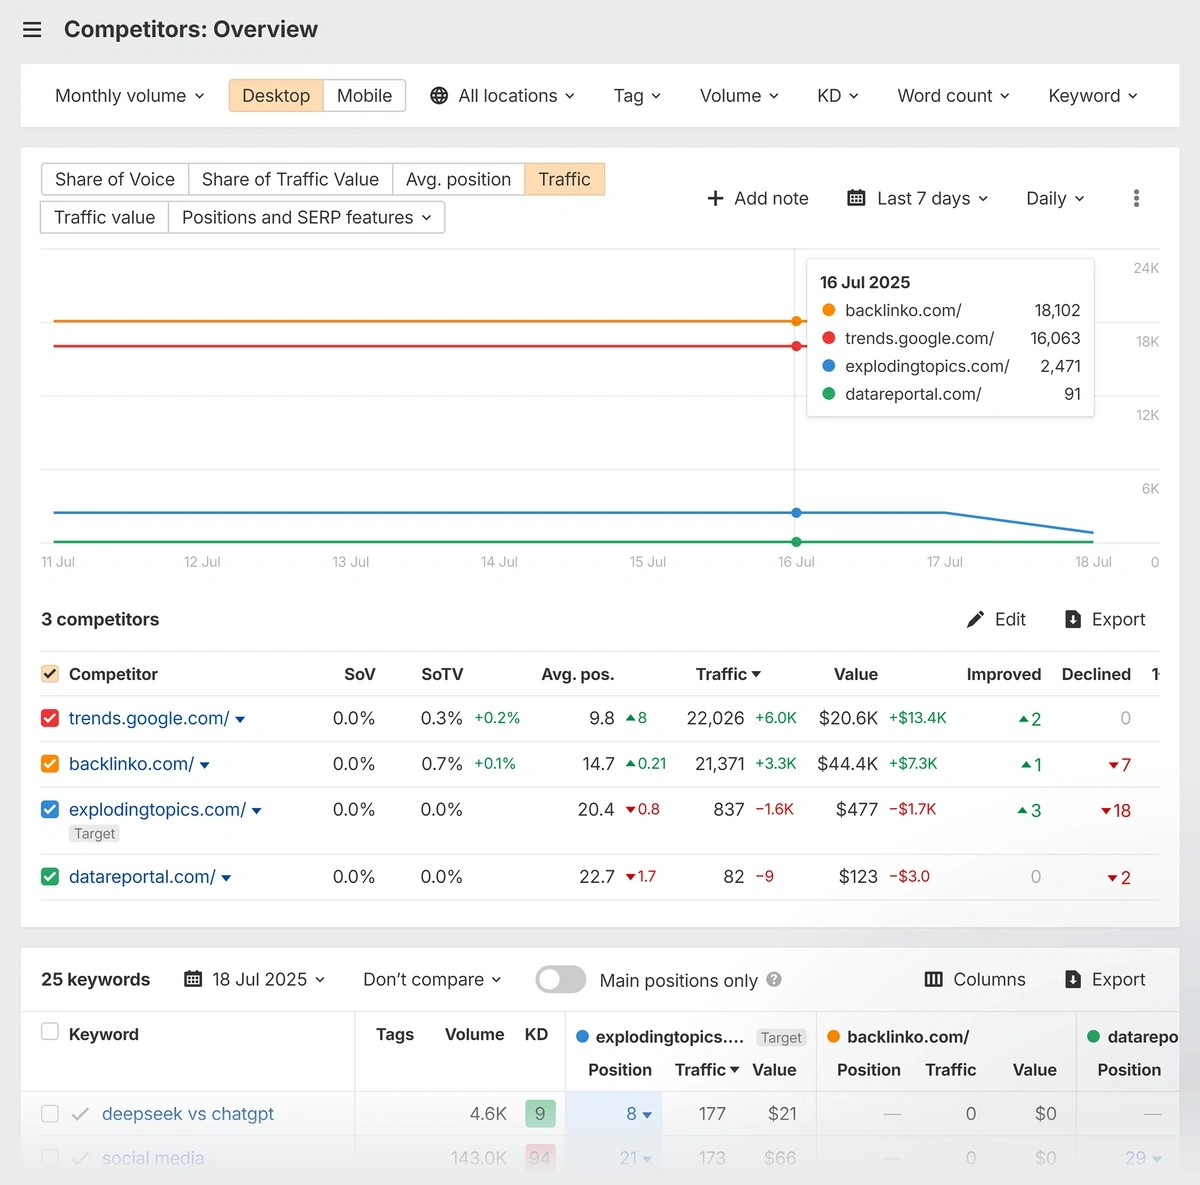The width and height of the screenshot is (1200, 1185).
Task: Open the backlinko.com/ link
Action: (x=131, y=764)
